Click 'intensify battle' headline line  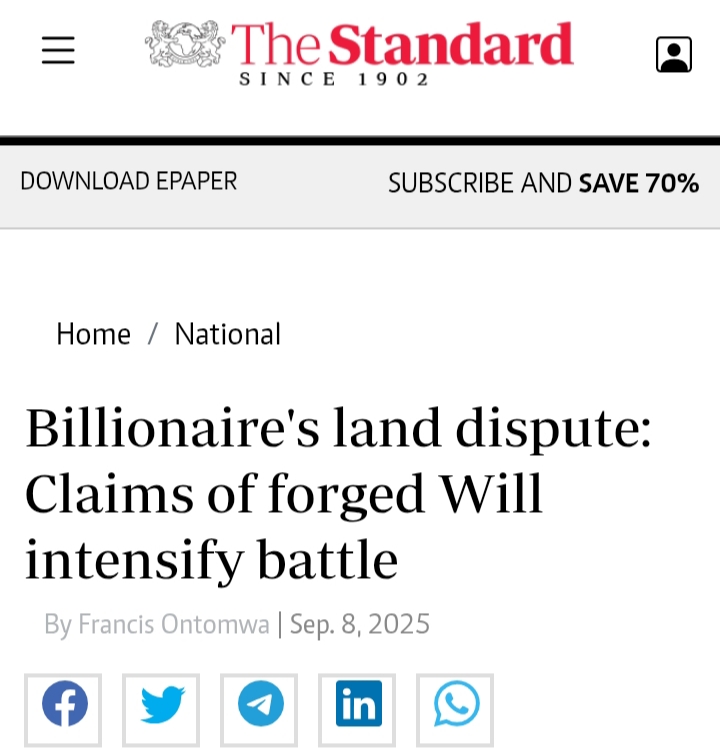pyautogui.click(x=212, y=559)
